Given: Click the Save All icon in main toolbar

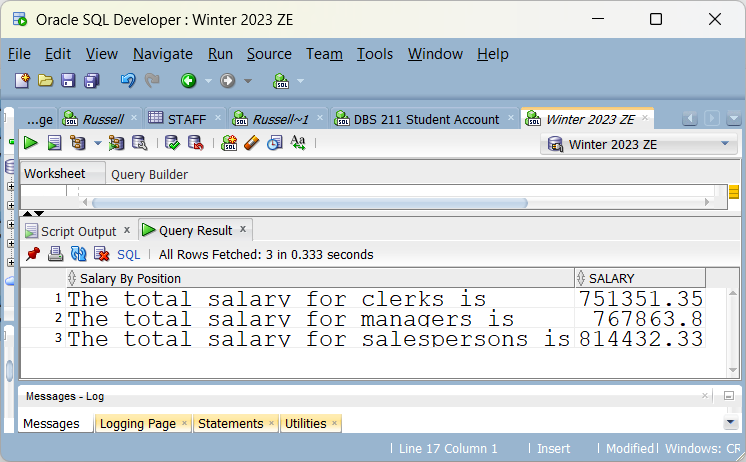Looking at the screenshot, I should point(92,81).
